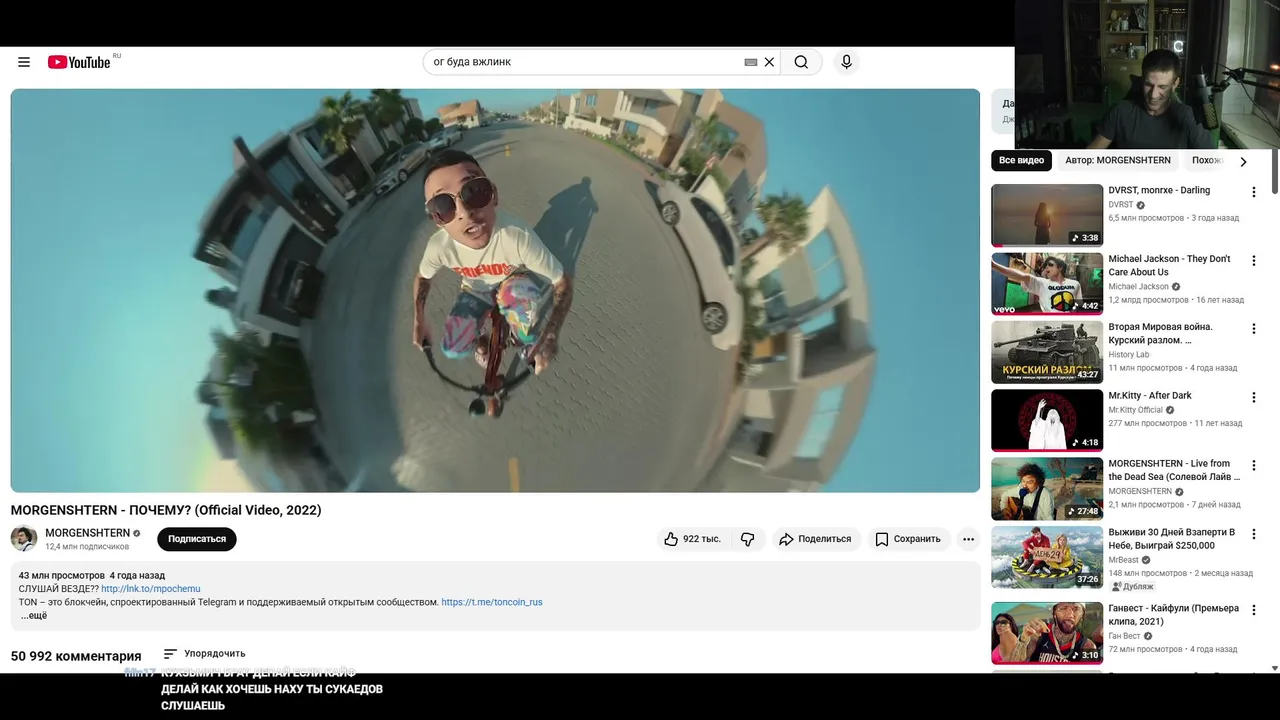Open options menu for Ганвест Кайфули video
This screenshot has height=720, width=1280.
click(1254, 610)
